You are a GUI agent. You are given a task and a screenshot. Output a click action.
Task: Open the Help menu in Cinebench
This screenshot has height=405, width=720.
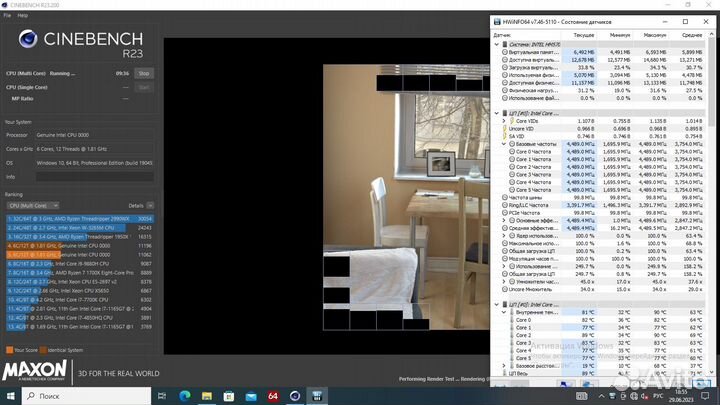(x=22, y=15)
